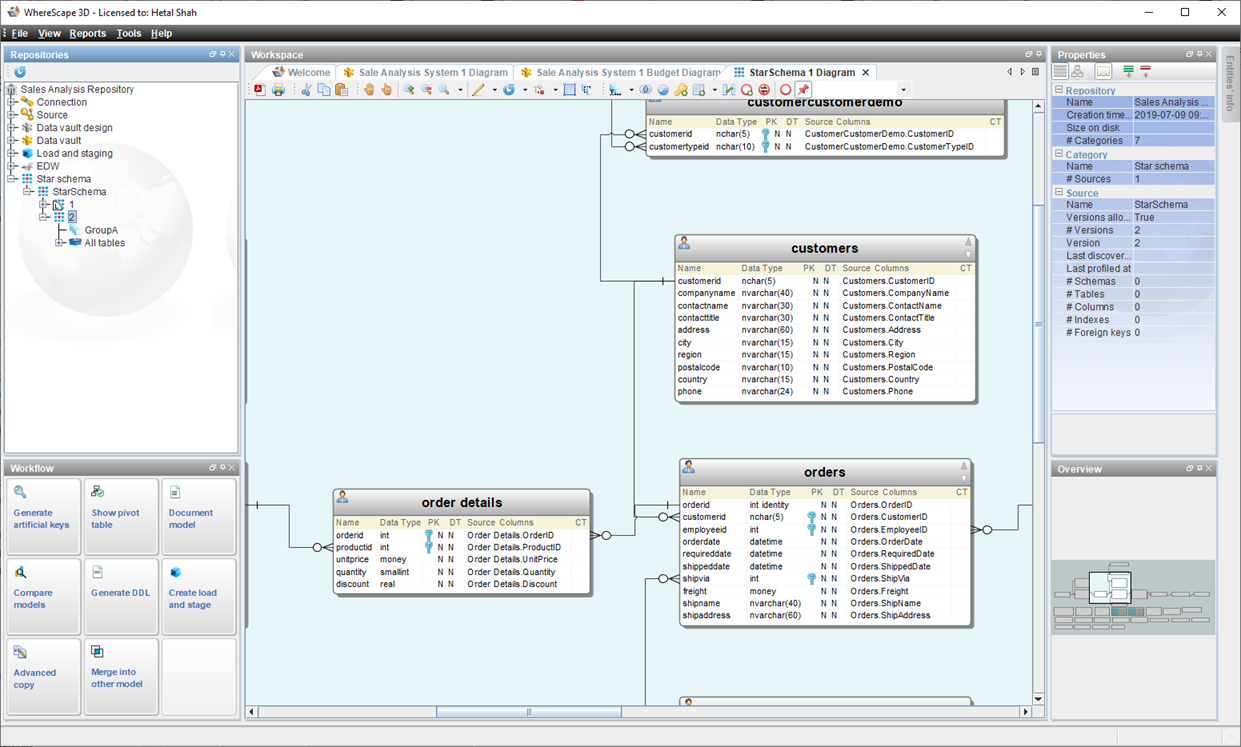The image size is (1241, 747).
Task: Collapse the Repository section in Properties
Action: (1059, 91)
